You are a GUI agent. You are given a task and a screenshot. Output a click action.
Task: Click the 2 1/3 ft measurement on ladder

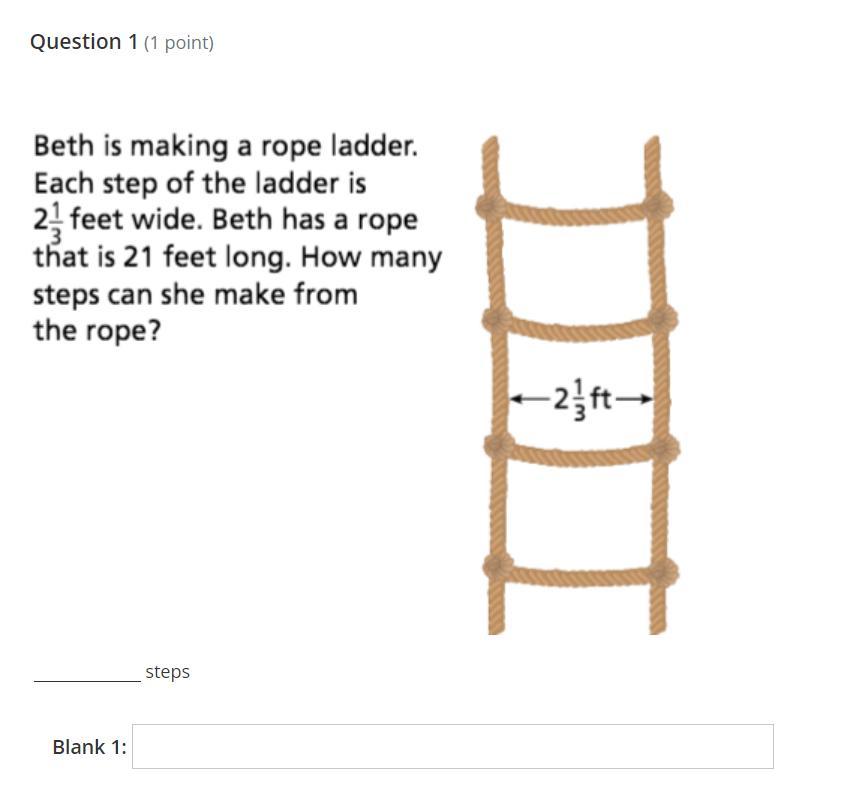coord(581,400)
